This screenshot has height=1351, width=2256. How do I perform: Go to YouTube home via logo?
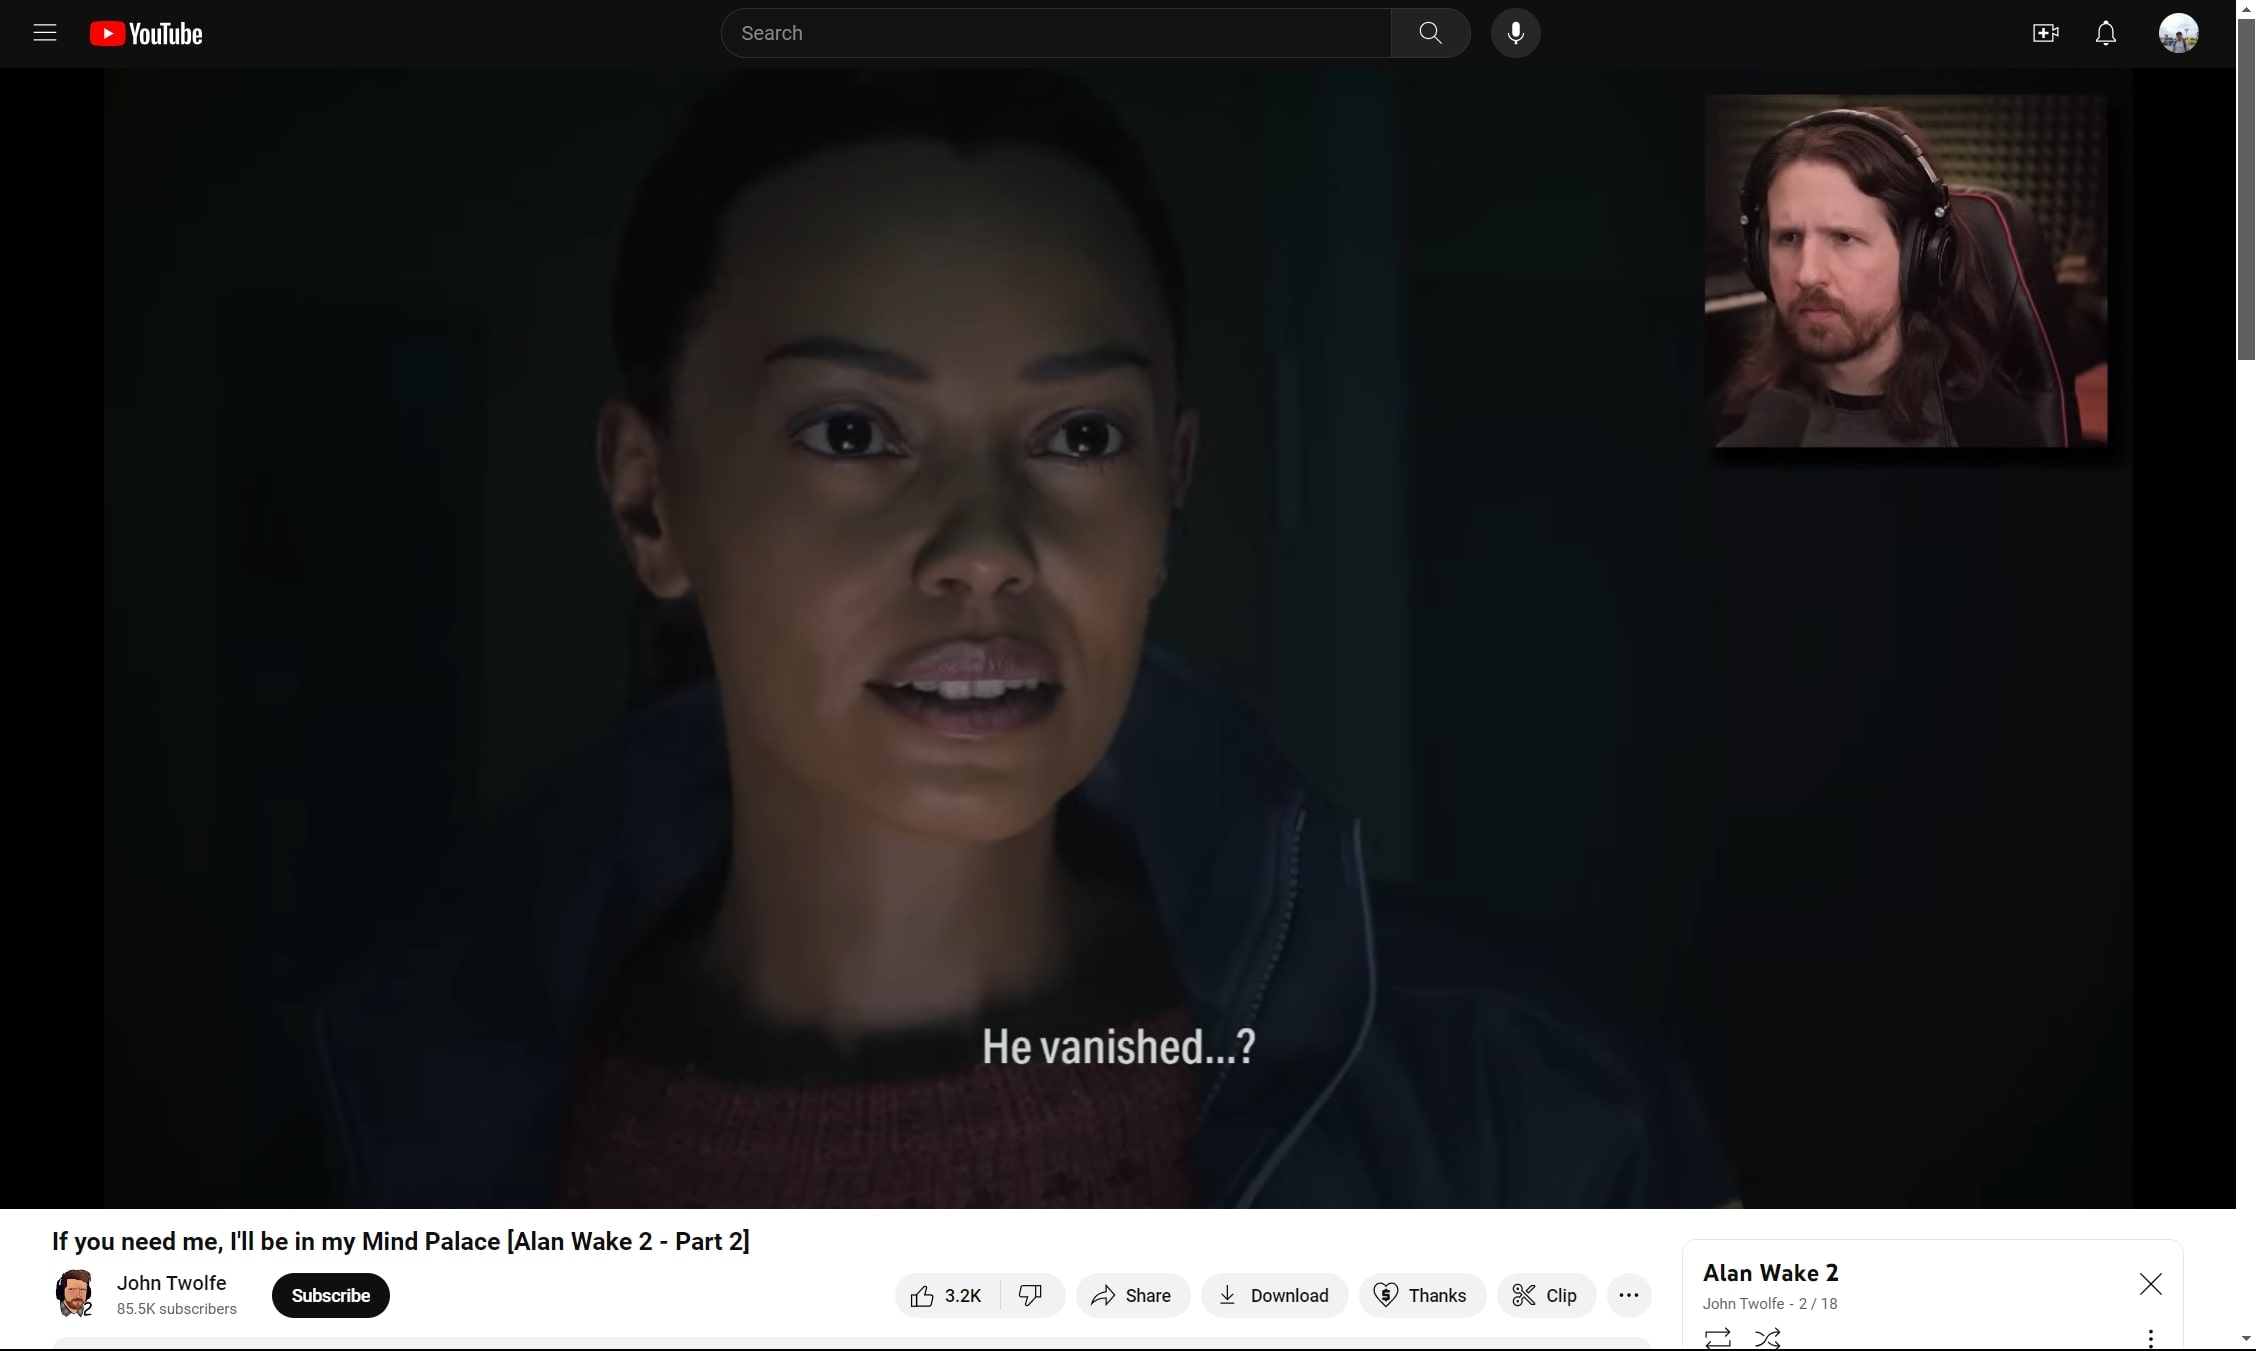click(146, 33)
